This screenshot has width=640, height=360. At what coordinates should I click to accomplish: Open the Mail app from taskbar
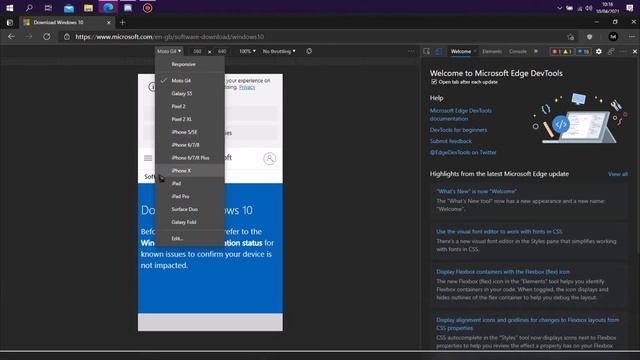pos(69,8)
